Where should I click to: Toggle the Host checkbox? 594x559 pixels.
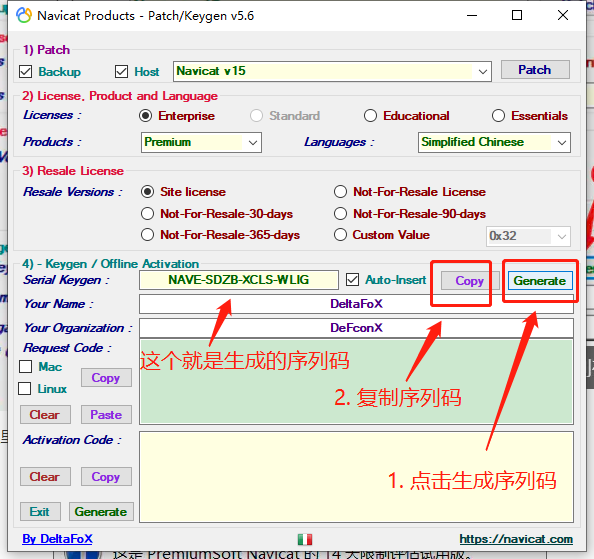point(121,71)
